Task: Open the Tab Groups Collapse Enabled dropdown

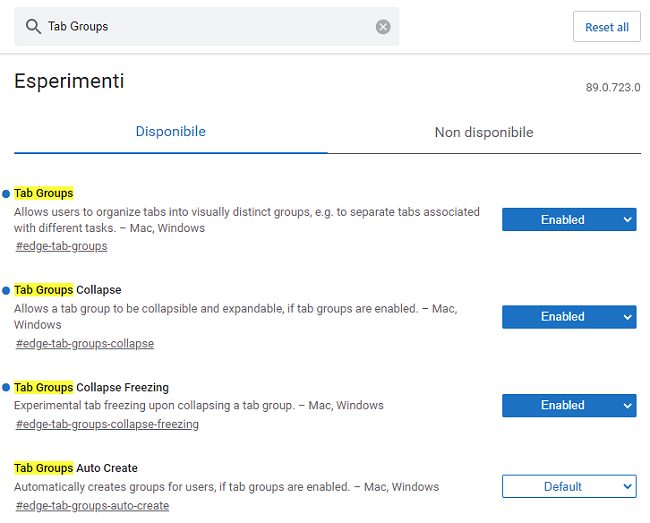Action: 569,317
